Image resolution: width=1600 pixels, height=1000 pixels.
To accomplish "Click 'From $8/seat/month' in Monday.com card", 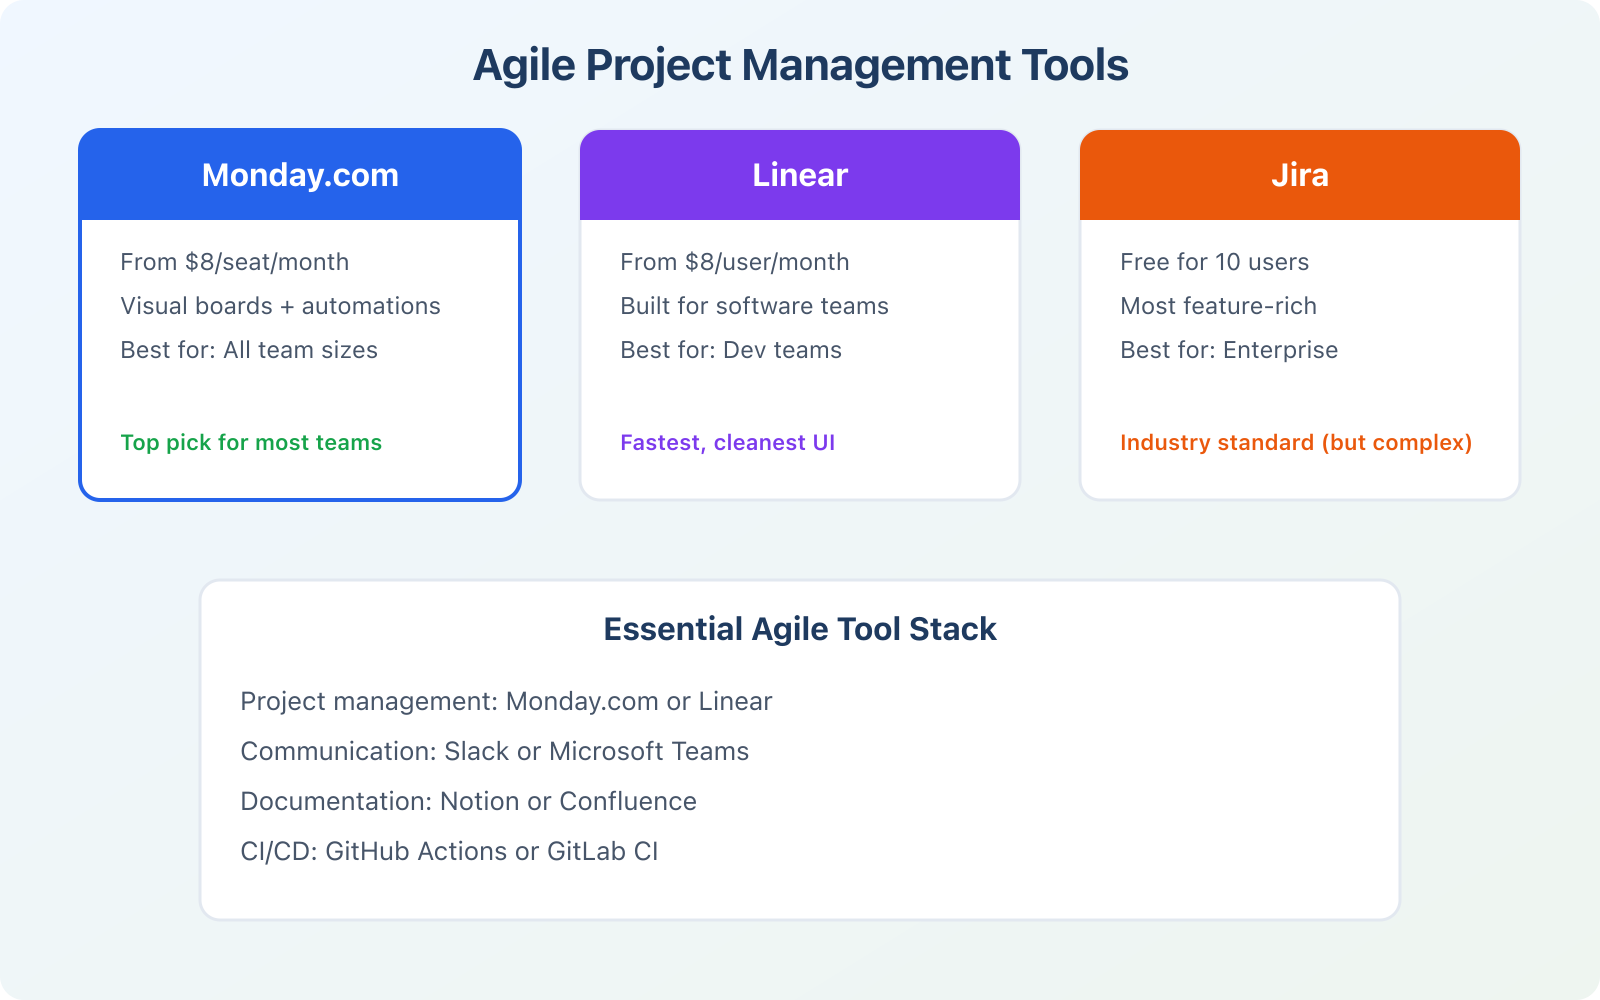I will [x=234, y=262].
